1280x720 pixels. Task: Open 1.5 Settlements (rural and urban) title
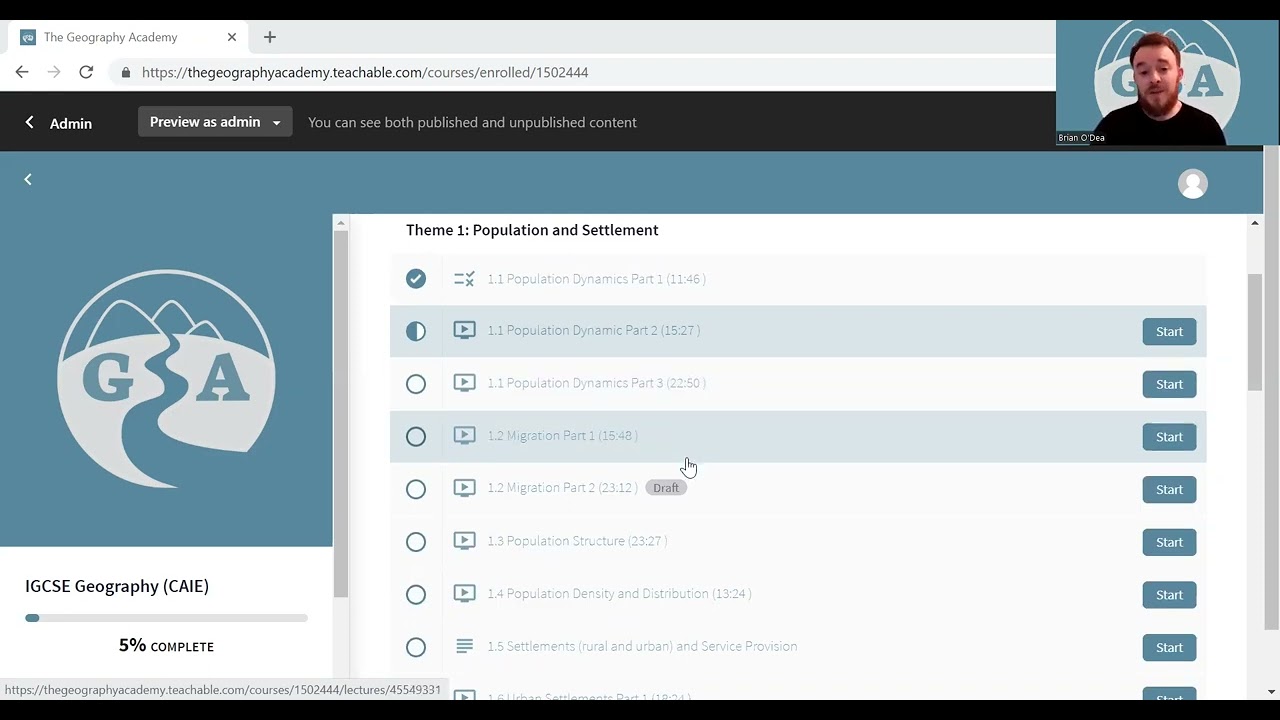pyautogui.click(x=642, y=646)
